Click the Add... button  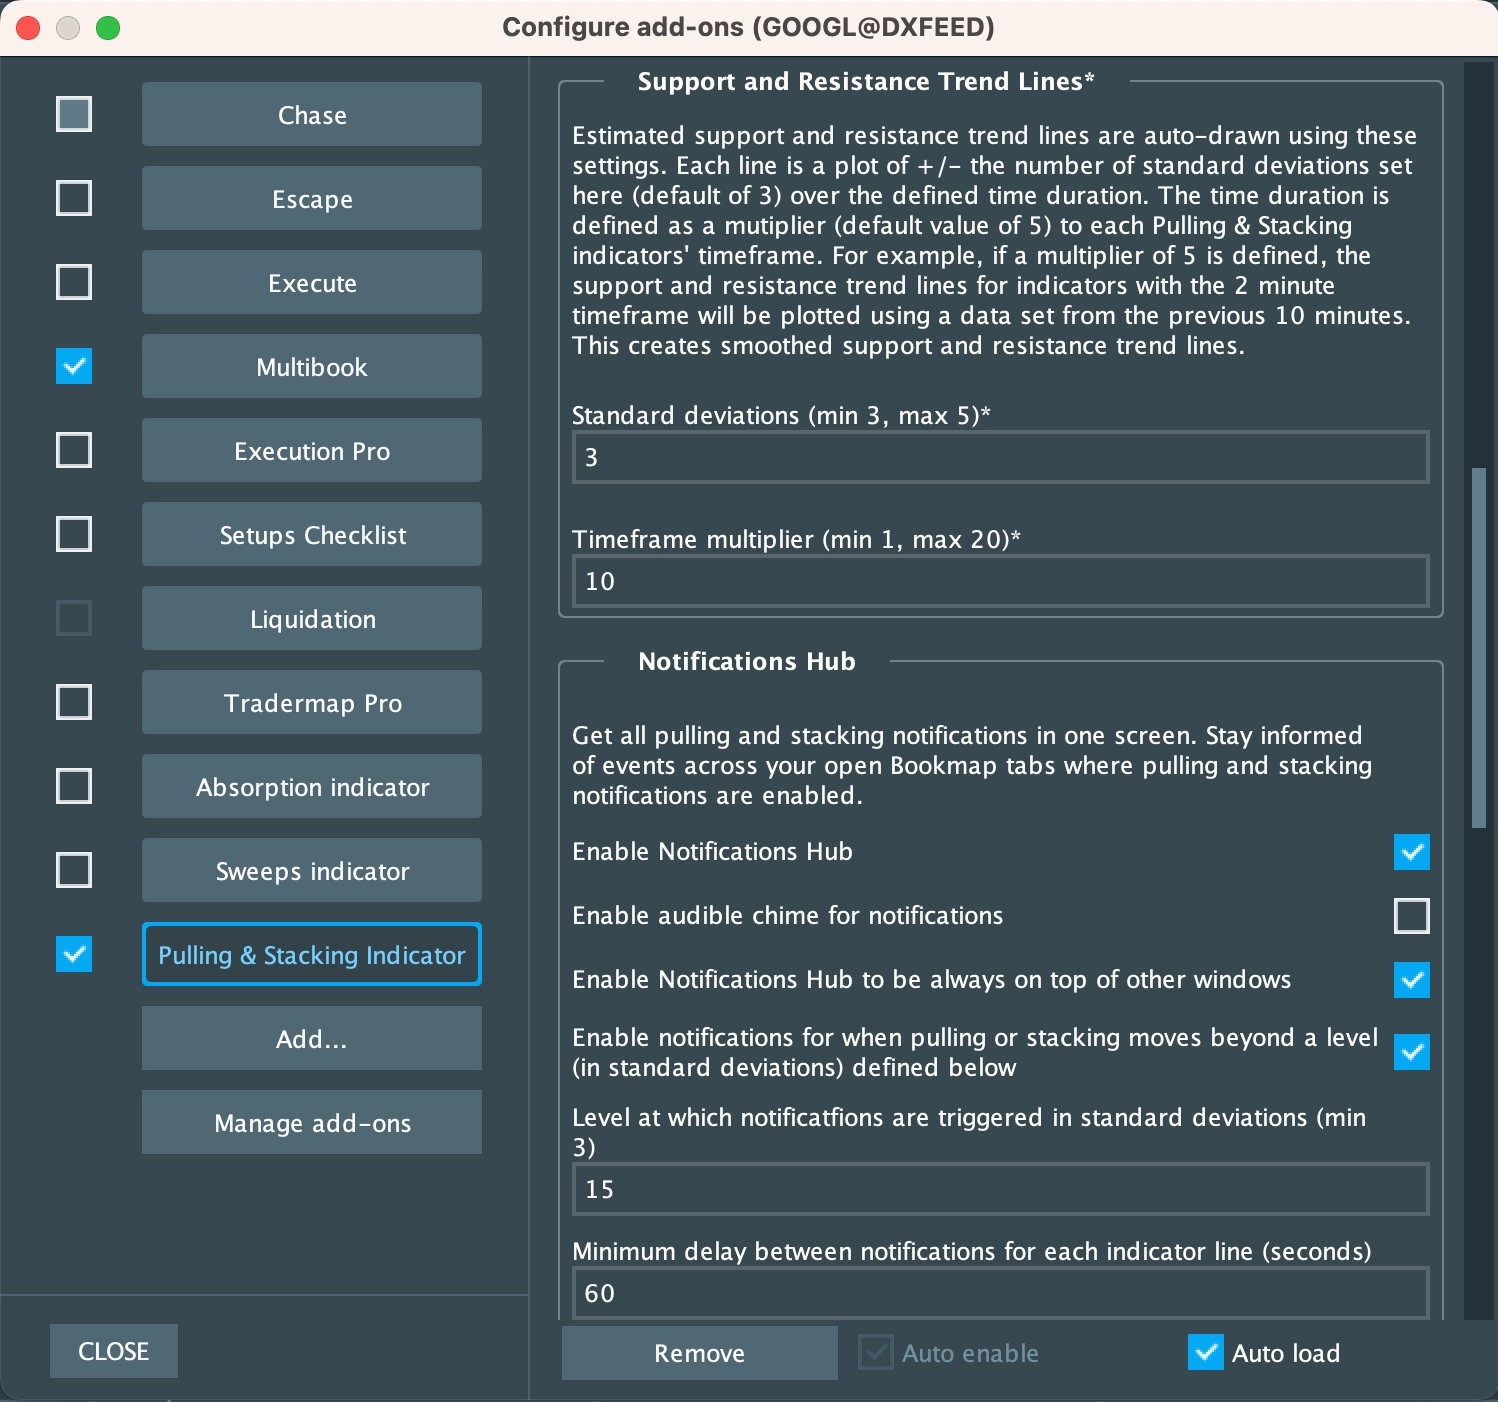pyautogui.click(x=312, y=1039)
